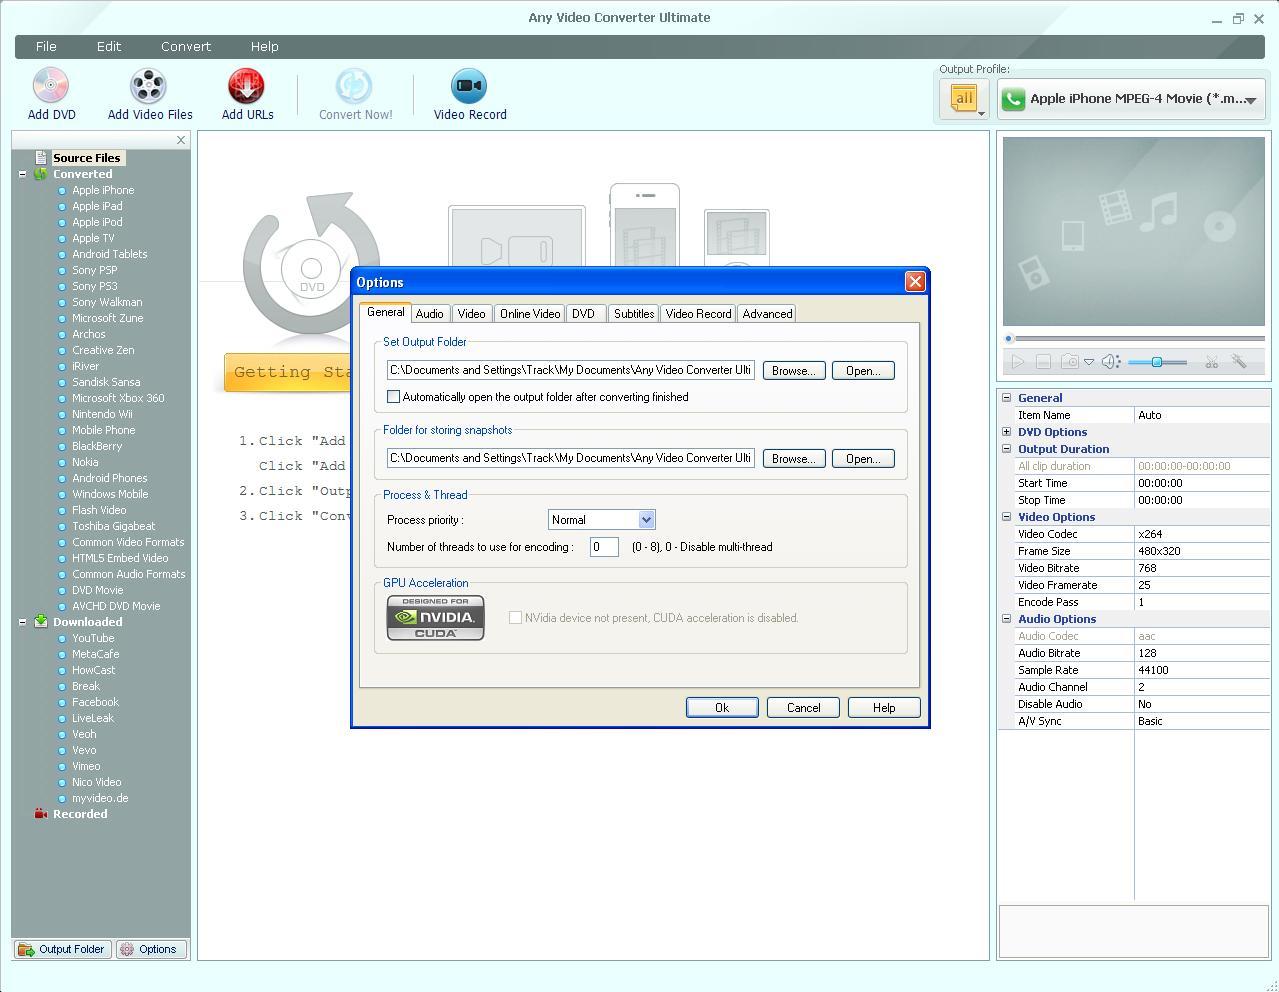The image size is (1279, 992).
Task: Click the Options gear button at bottom
Action: [149, 950]
